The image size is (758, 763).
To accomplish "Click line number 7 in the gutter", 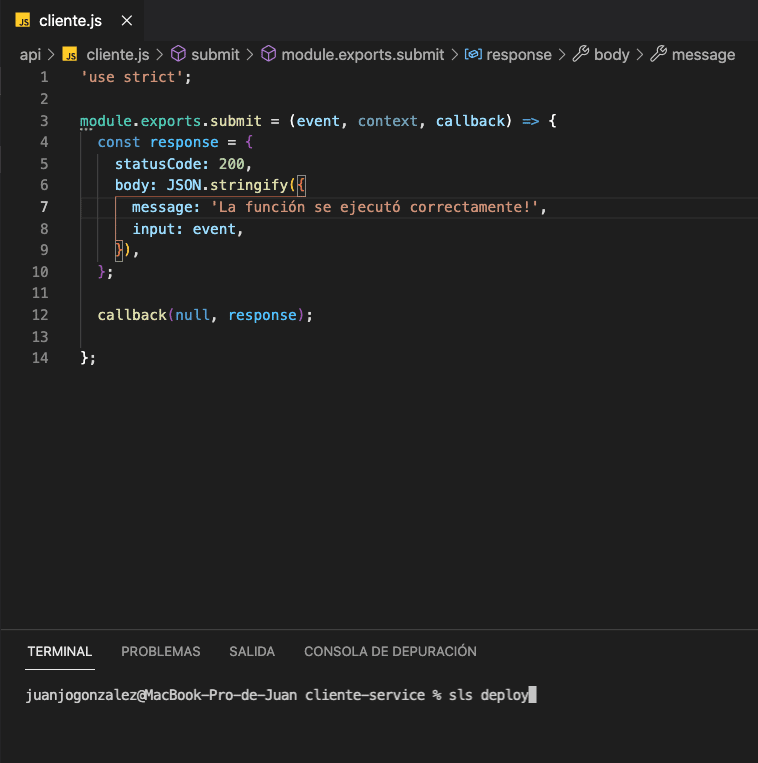I will coord(44,207).
